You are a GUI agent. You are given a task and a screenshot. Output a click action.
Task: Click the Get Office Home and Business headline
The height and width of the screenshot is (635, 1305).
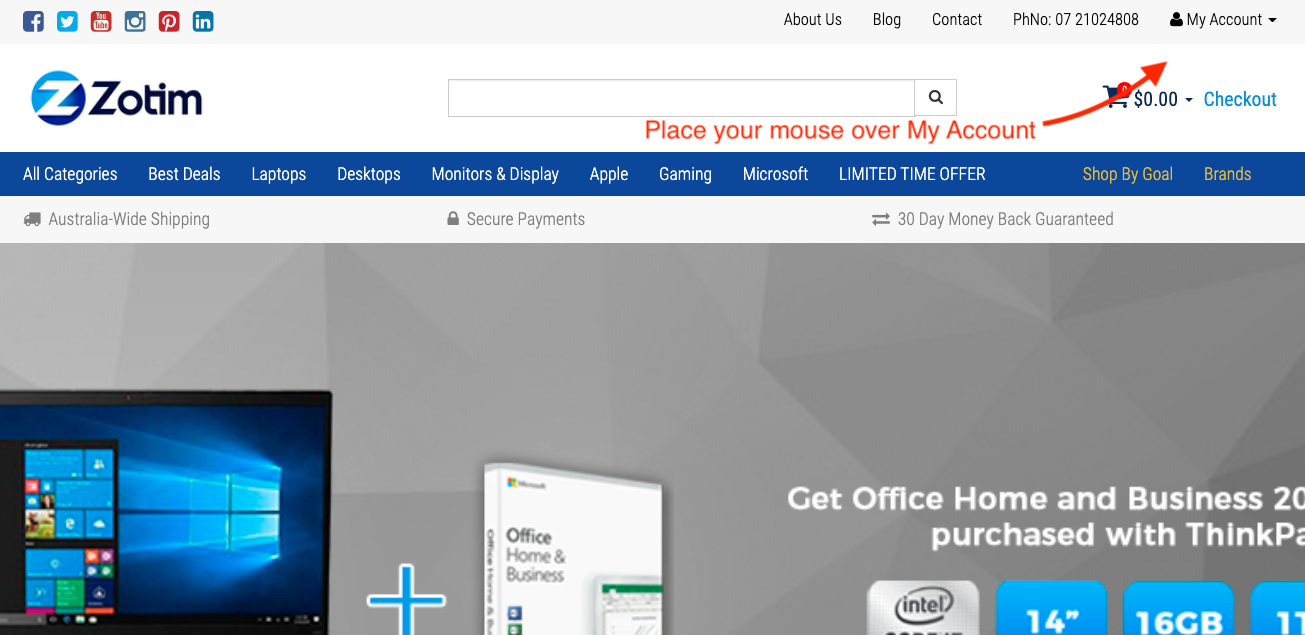click(1046, 516)
